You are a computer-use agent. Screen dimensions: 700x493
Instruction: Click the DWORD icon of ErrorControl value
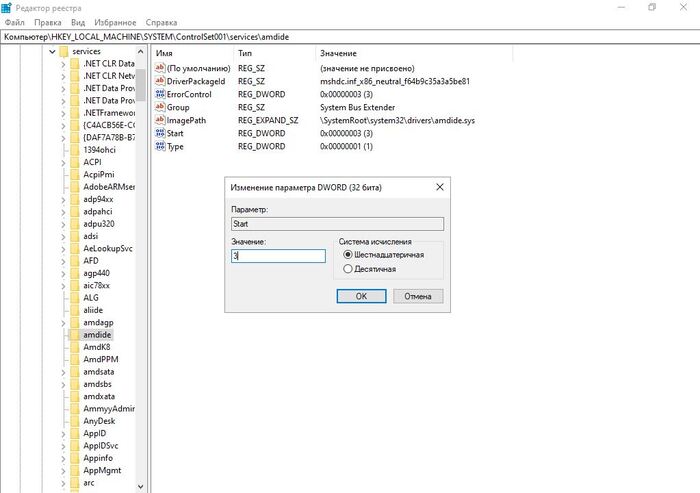tap(160, 94)
